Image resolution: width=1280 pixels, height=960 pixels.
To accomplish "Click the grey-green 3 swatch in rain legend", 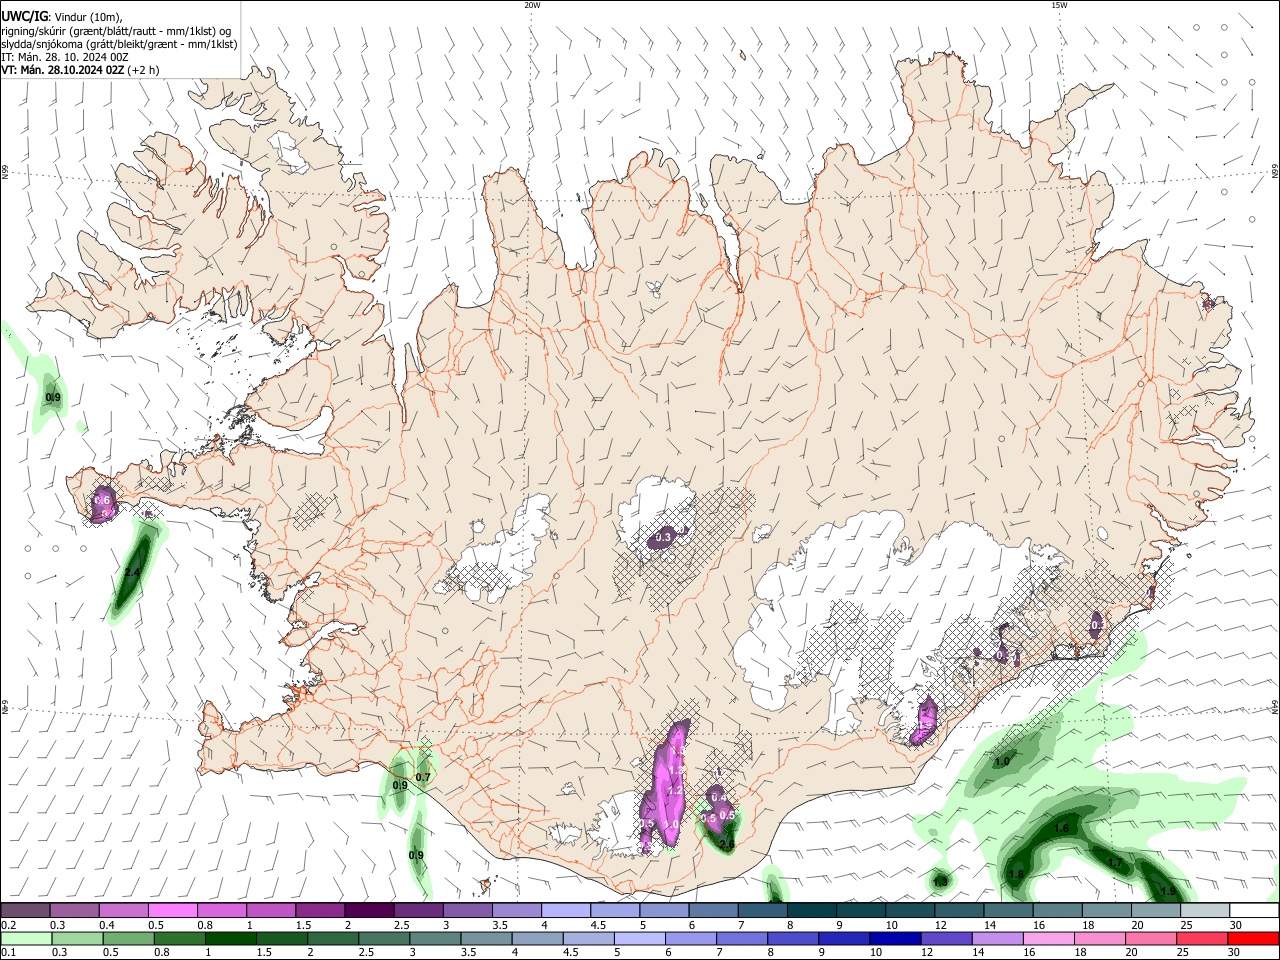I will (436, 938).
